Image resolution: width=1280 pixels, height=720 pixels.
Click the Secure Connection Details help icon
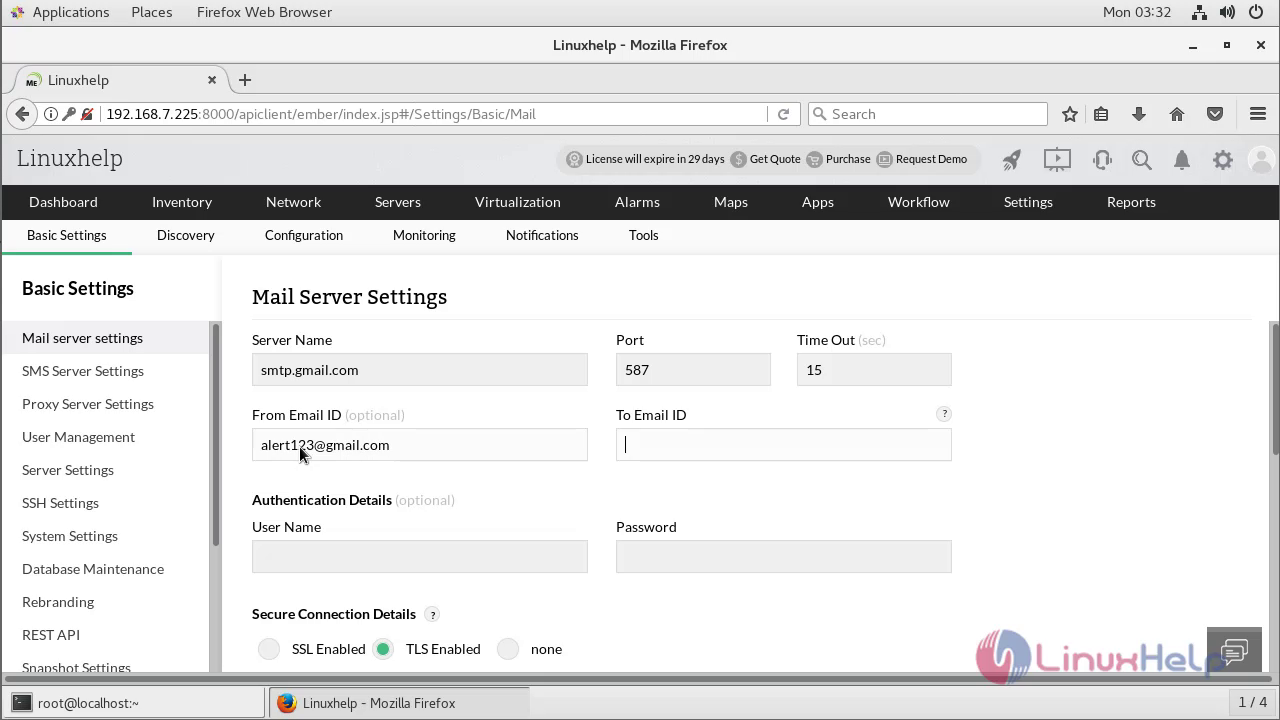coord(432,614)
